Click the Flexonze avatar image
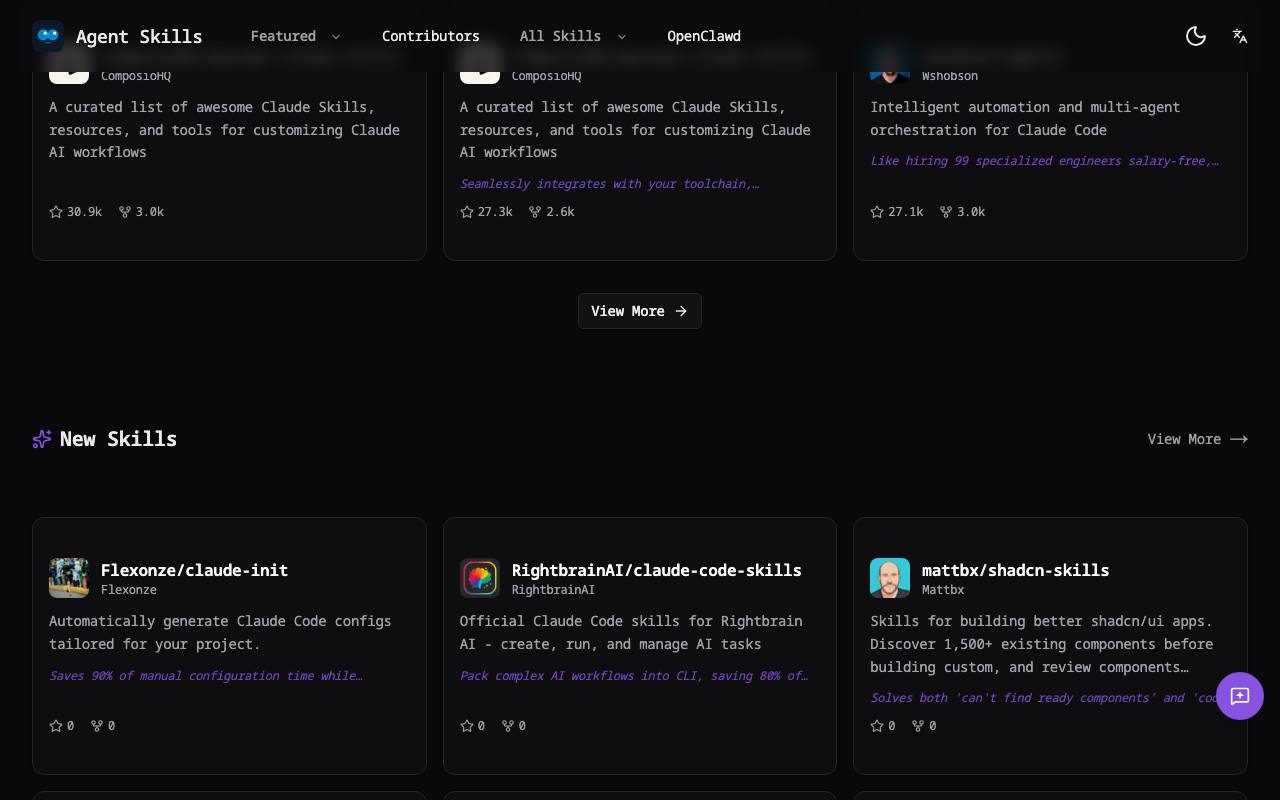1280x800 pixels. click(x=69, y=578)
